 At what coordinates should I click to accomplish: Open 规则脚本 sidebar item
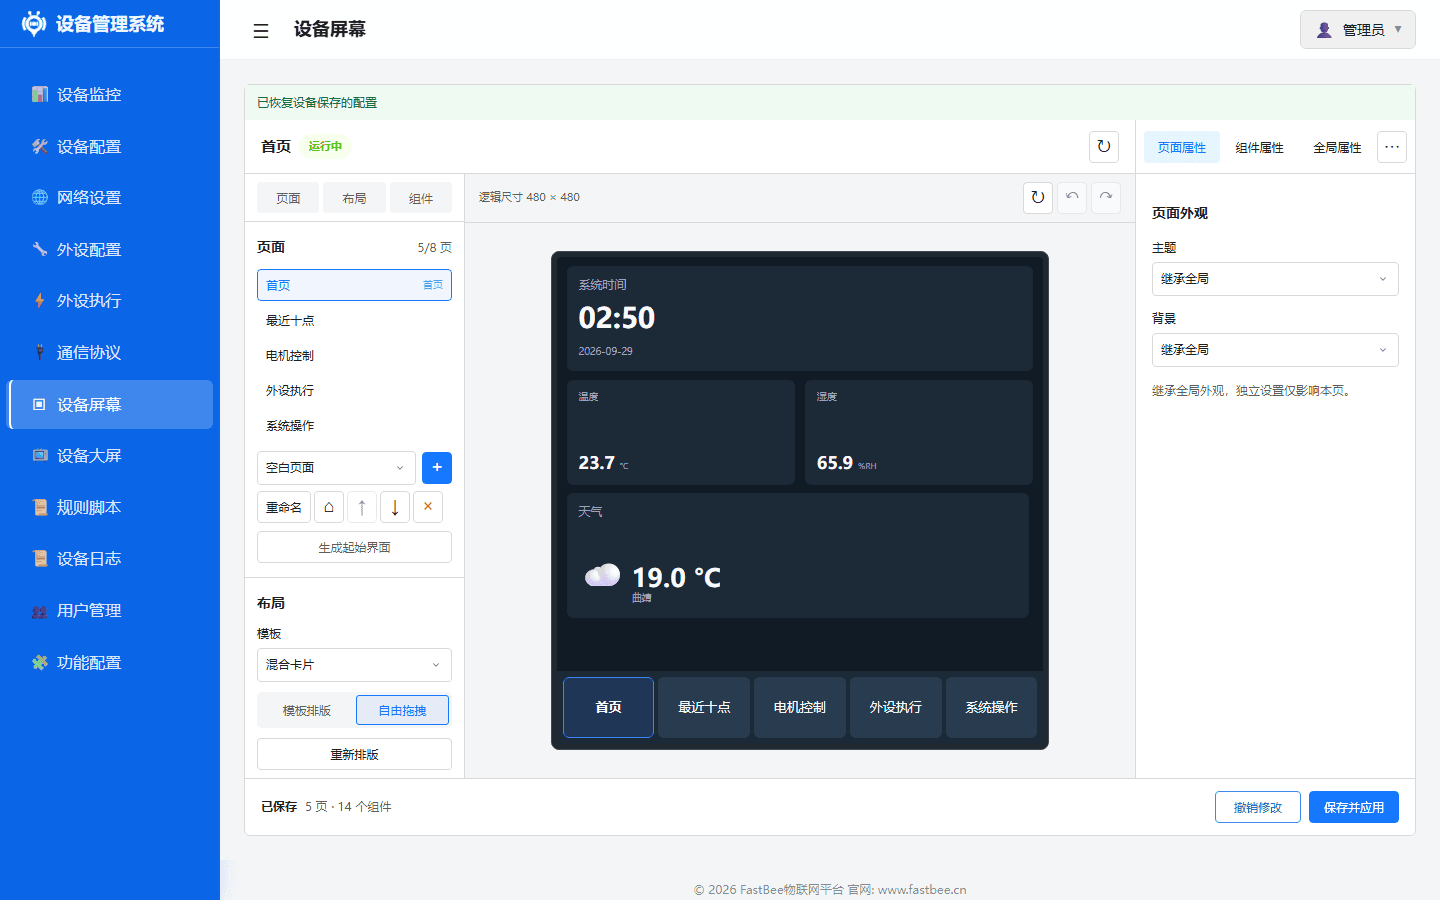[x=110, y=507]
